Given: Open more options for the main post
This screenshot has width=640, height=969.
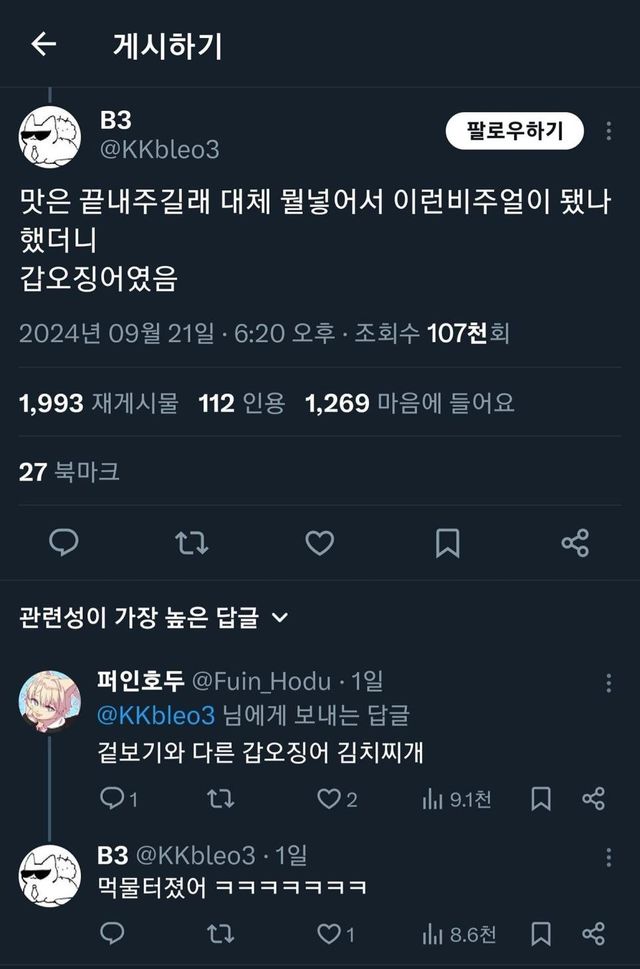Looking at the screenshot, I should click(609, 131).
